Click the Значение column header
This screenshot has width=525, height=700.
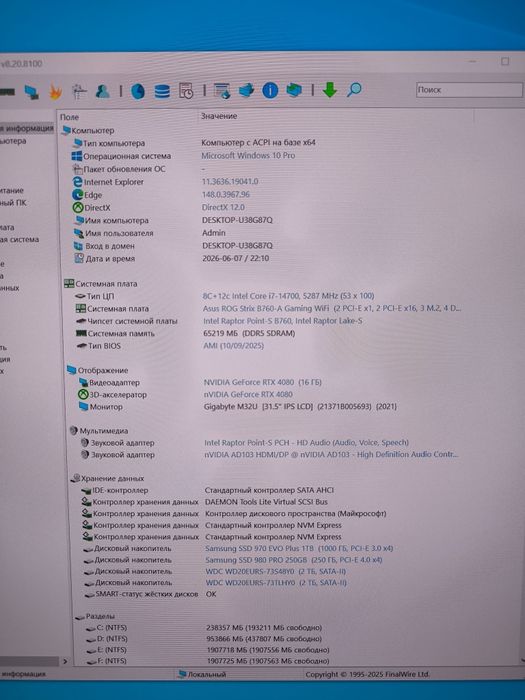coord(219,116)
